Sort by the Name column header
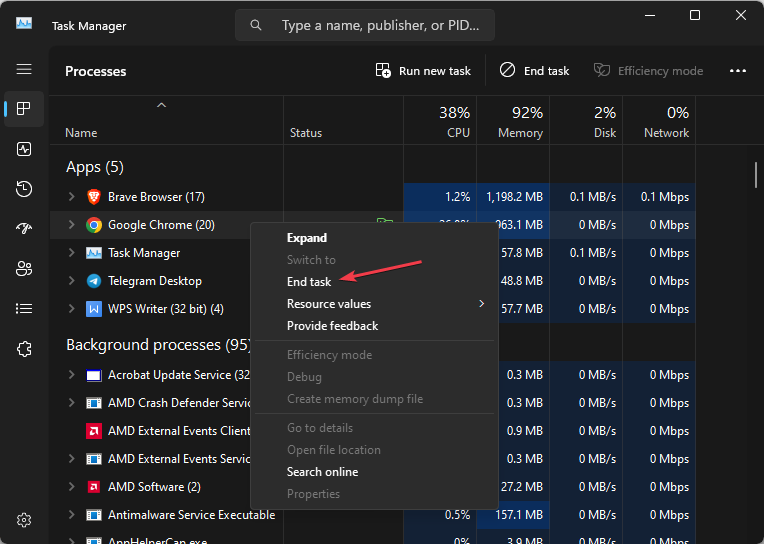Screen dimensions: 764x544 [x=166, y=120]
